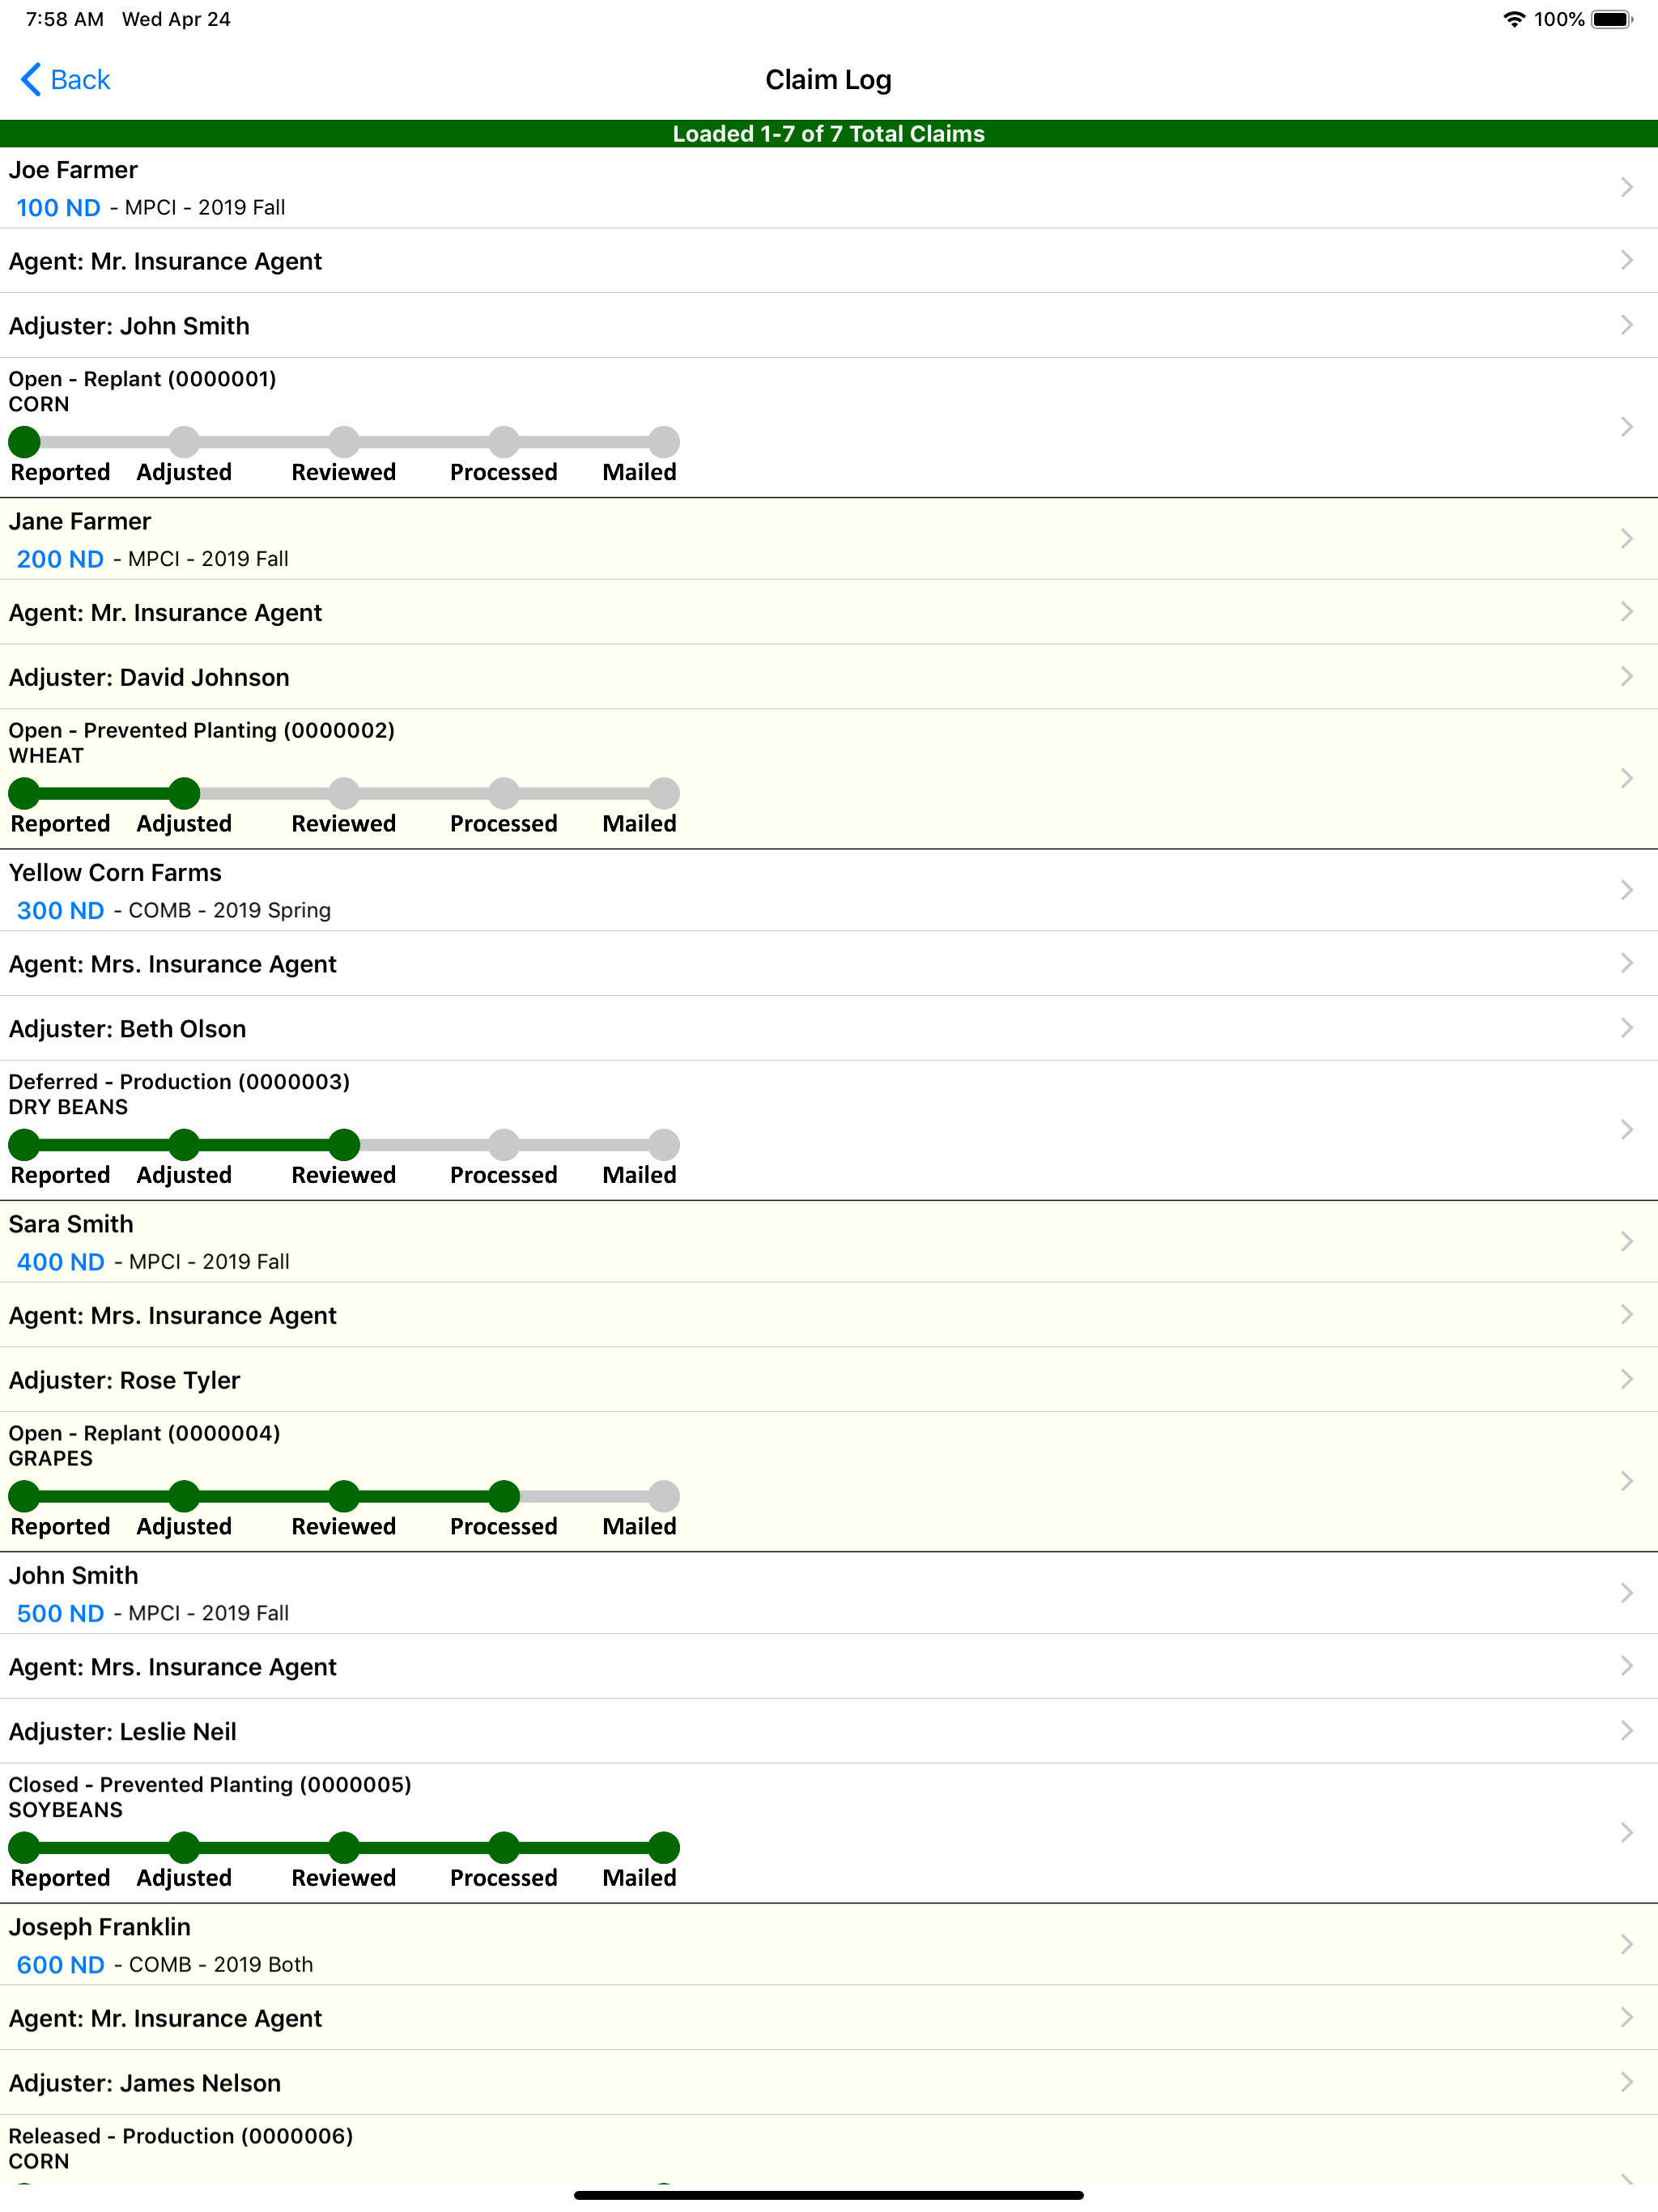
Task: Tap Adjuster: James Nelson row
Action: point(829,2083)
